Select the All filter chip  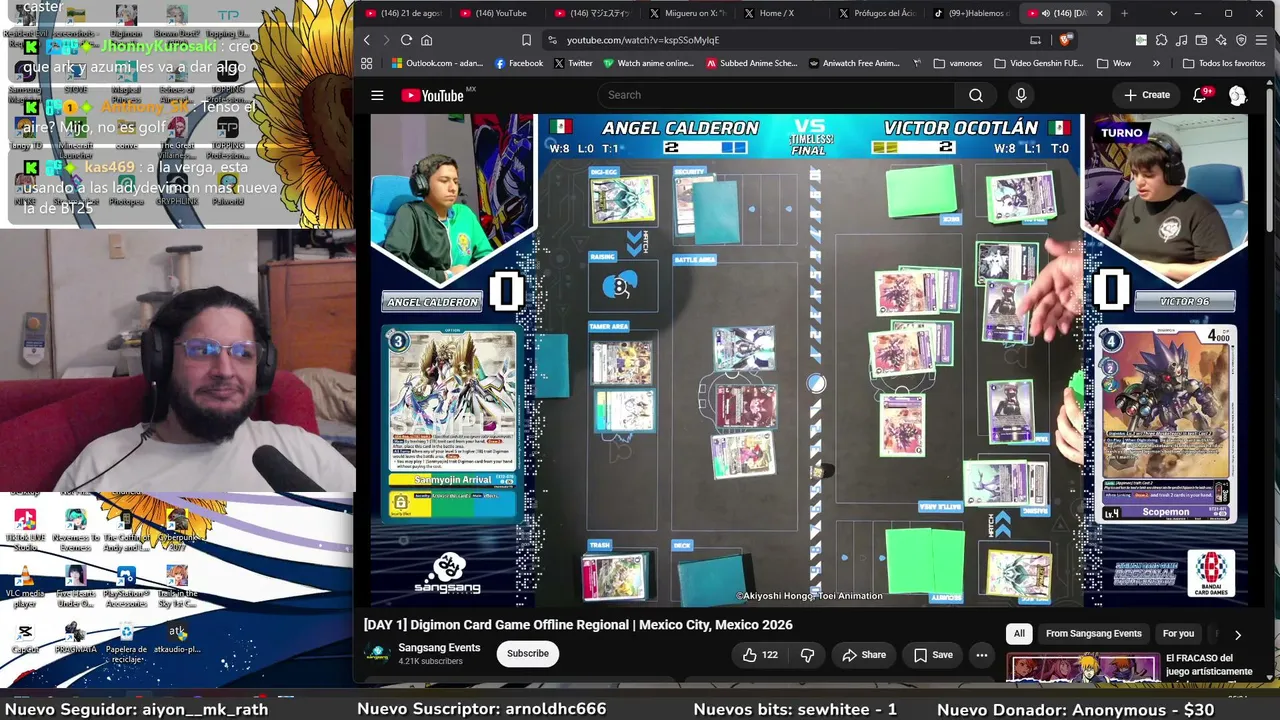(x=1019, y=634)
